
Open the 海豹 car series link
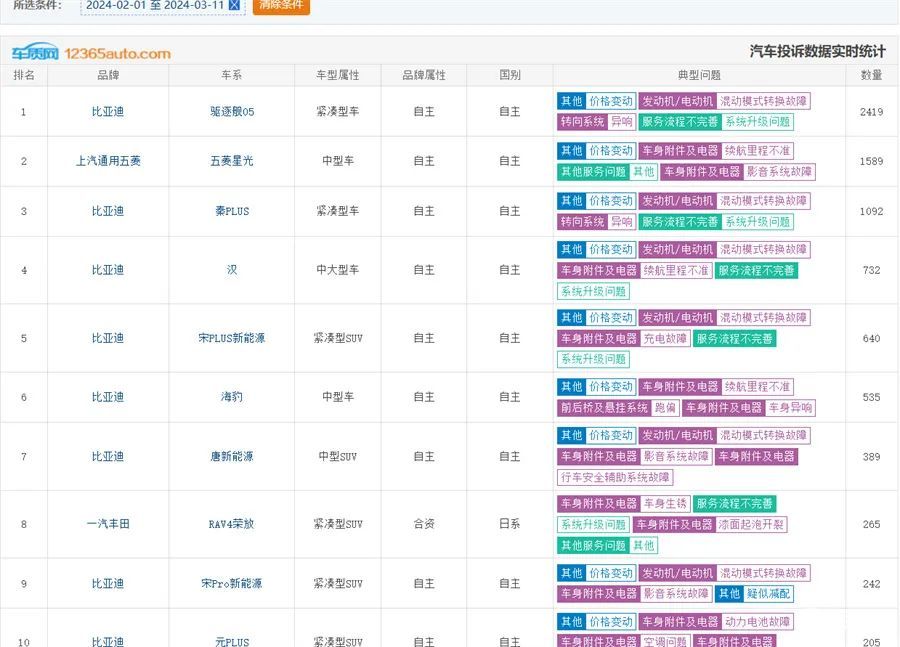pos(232,397)
